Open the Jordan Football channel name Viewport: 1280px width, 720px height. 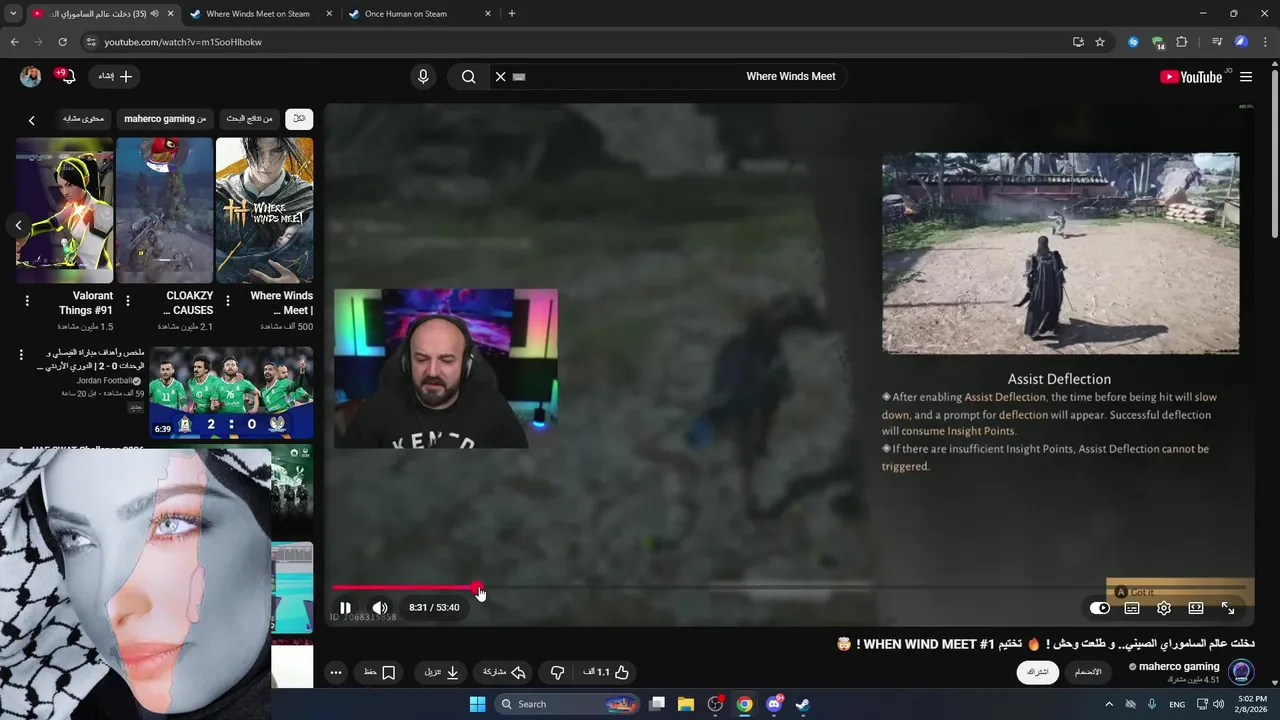click(x=106, y=381)
